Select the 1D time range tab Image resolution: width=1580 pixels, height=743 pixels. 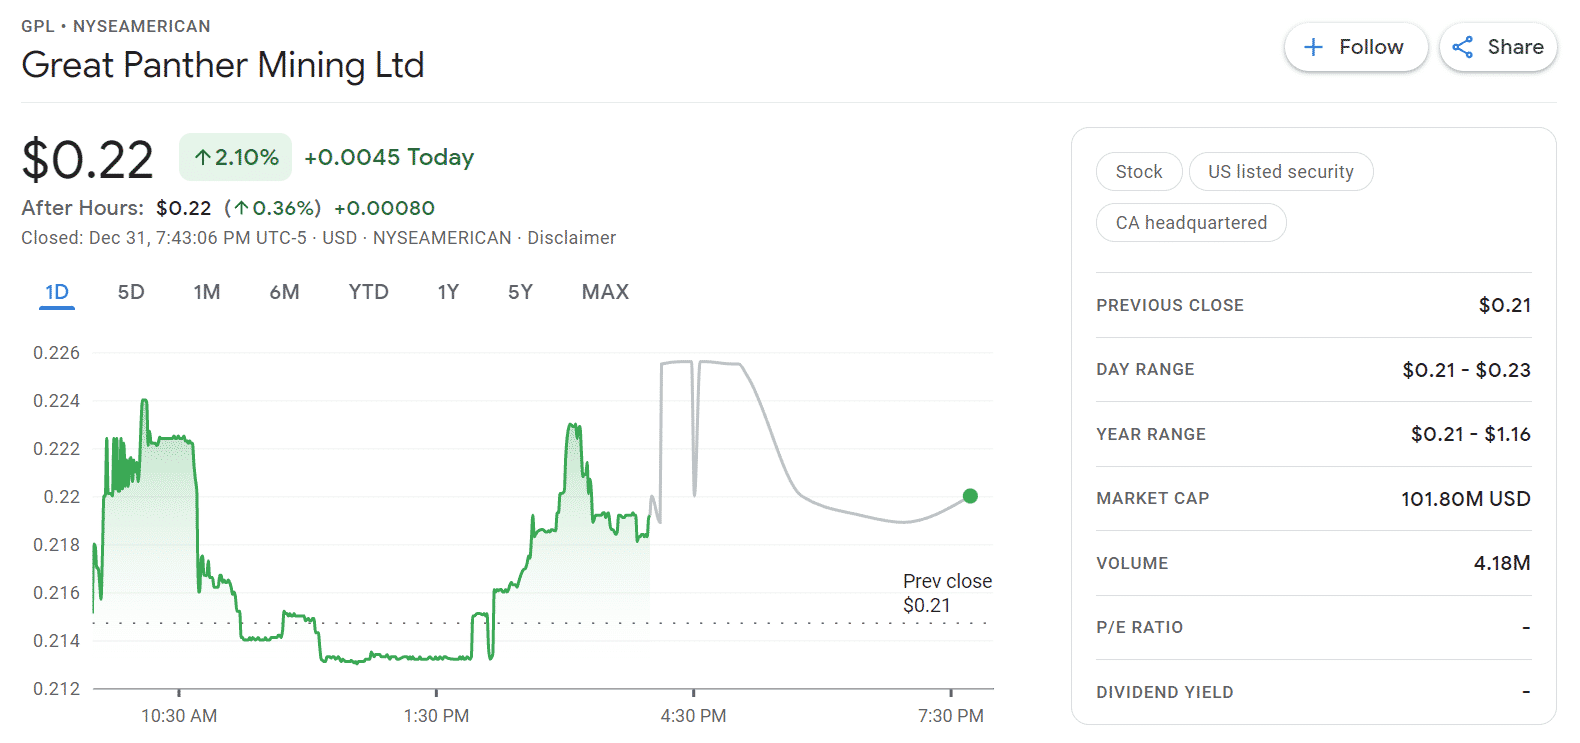pos(57,292)
